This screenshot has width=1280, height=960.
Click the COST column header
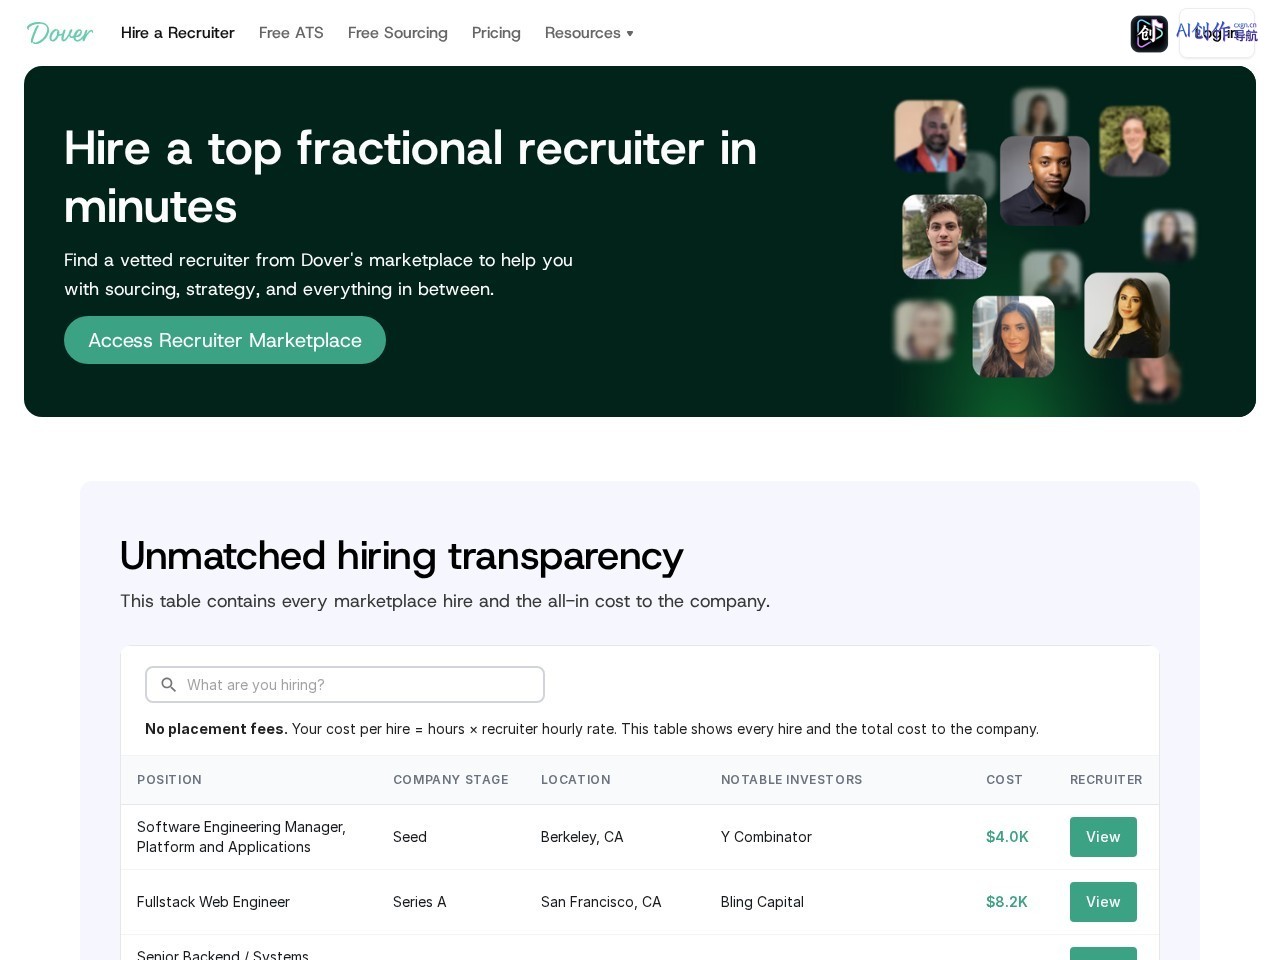coord(1004,780)
